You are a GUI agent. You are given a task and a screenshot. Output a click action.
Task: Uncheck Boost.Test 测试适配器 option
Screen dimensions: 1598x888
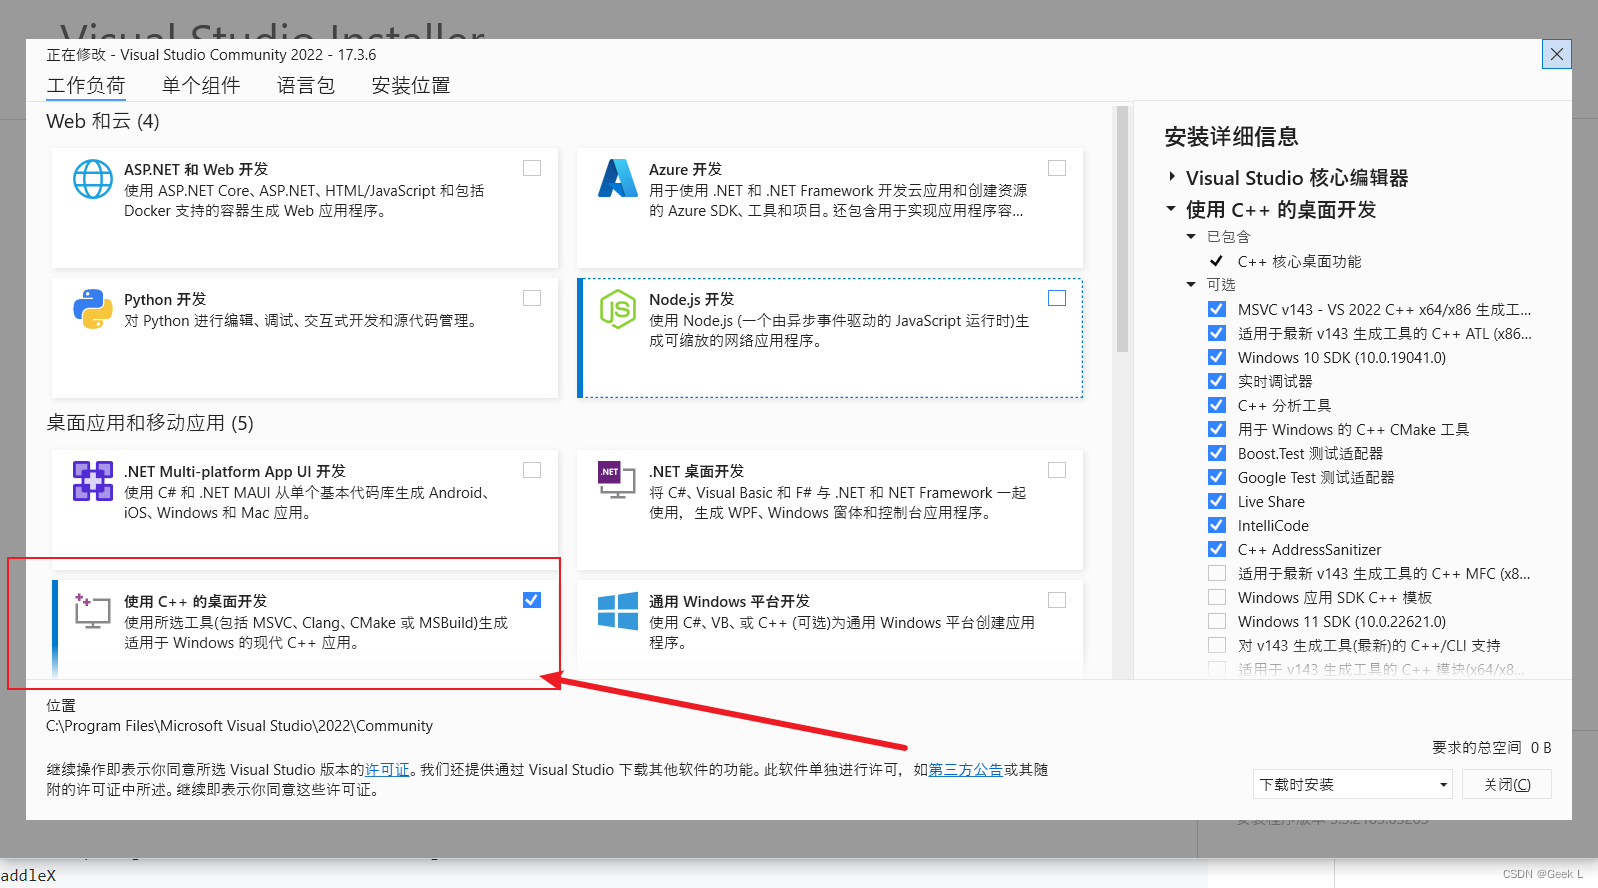pyautogui.click(x=1217, y=453)
